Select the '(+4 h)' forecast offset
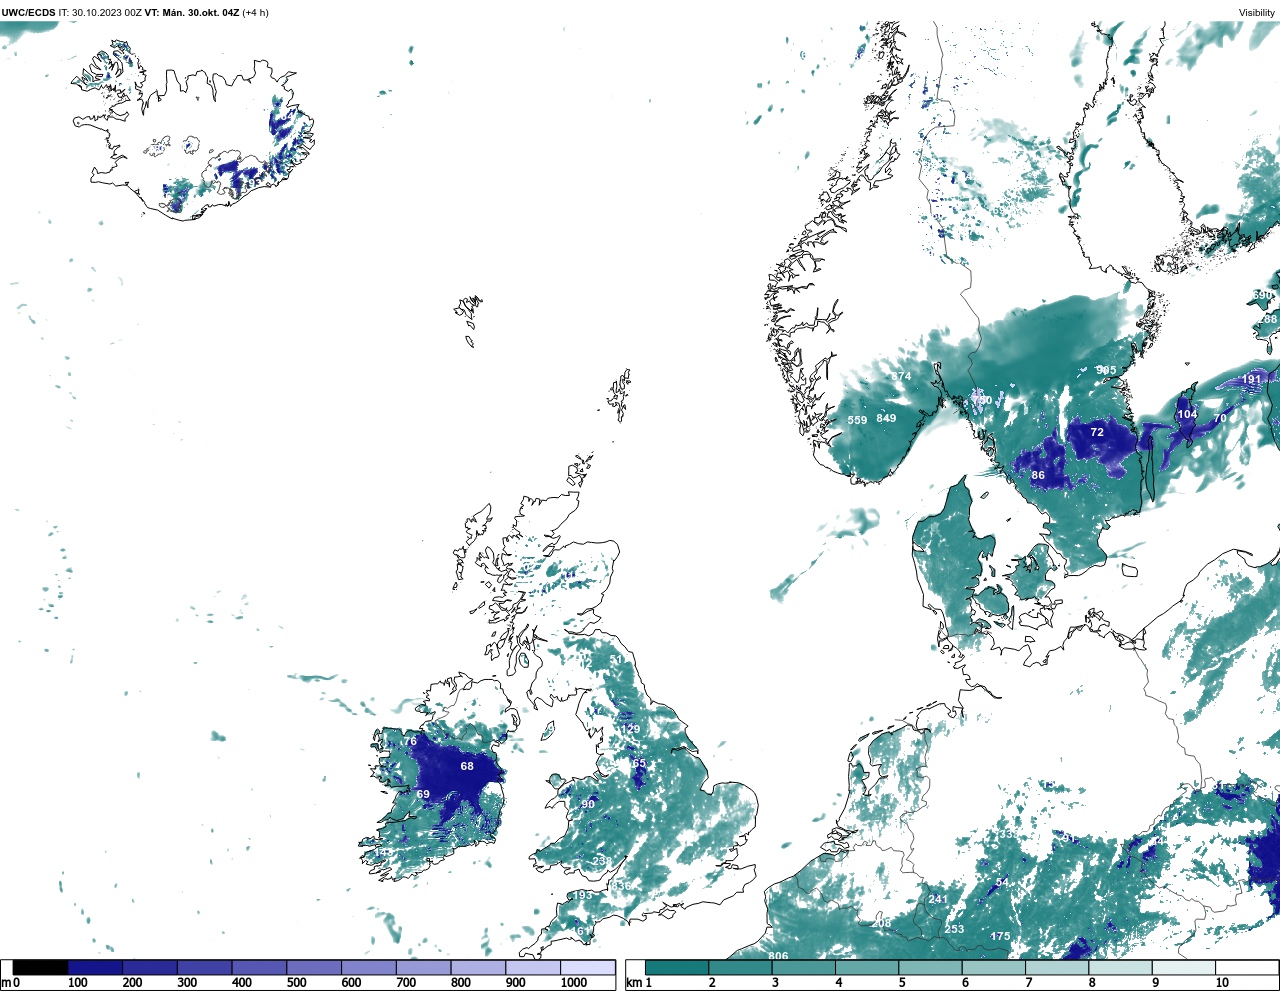The image size is (1280, 991). [x=256, y=13]
